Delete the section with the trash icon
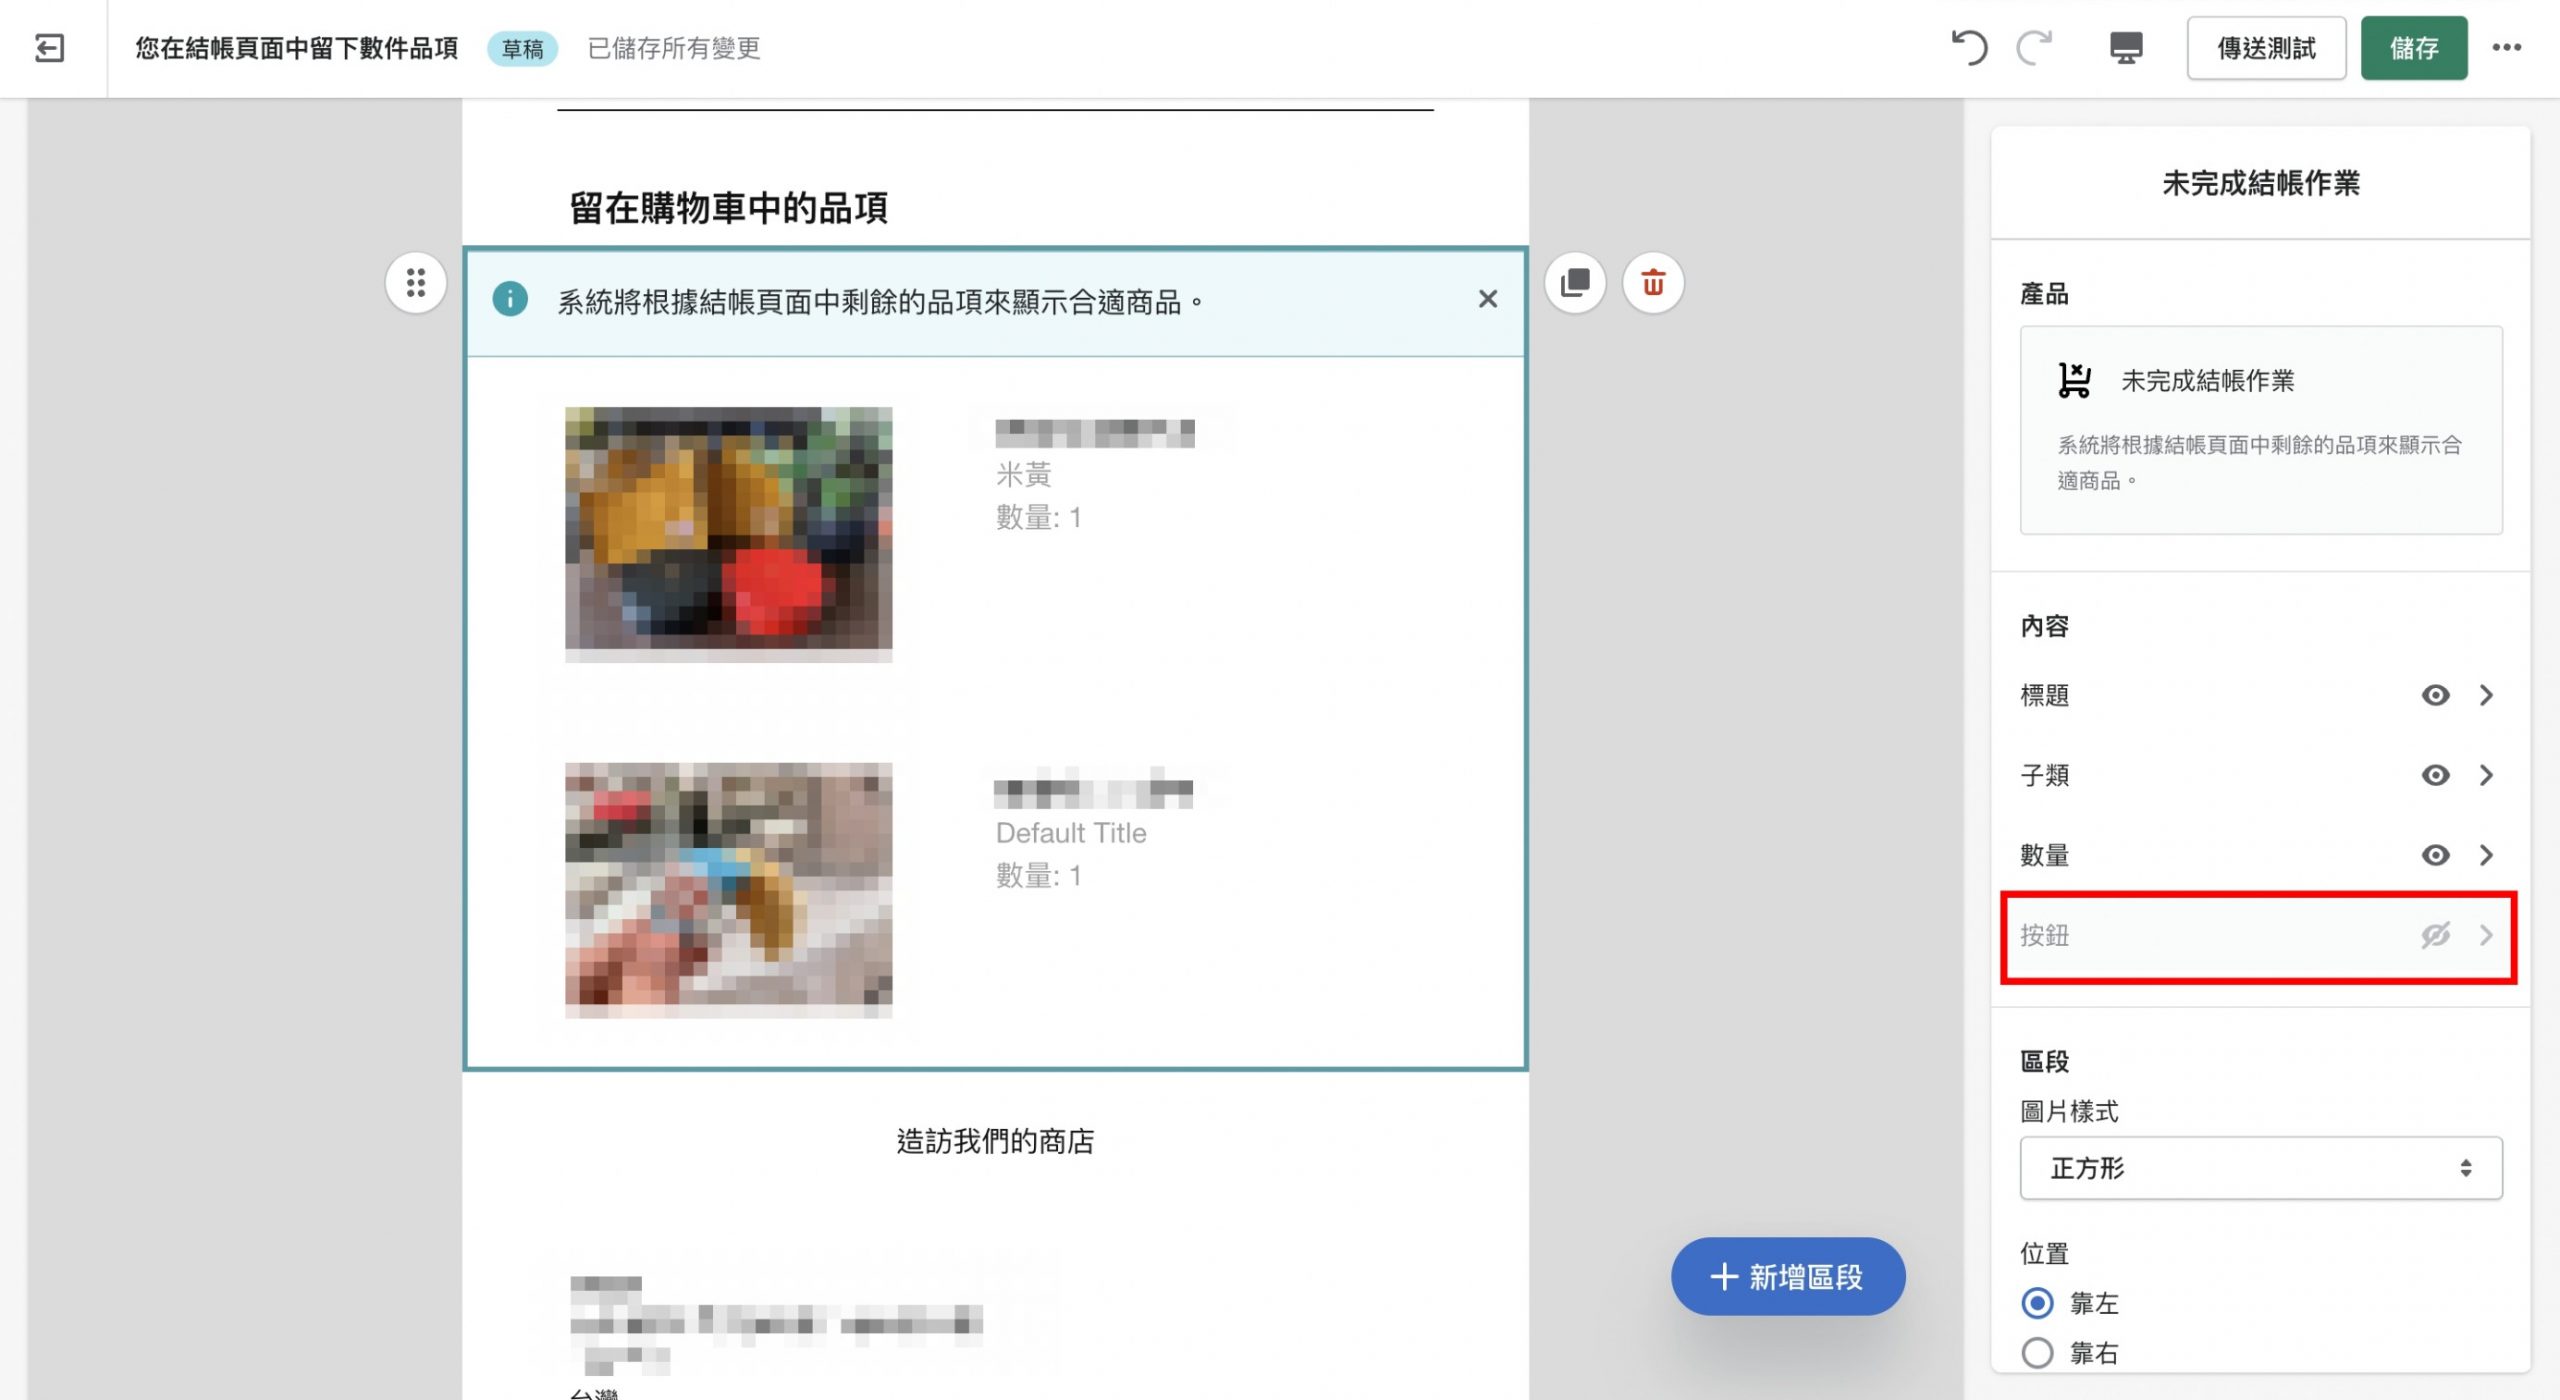The height and width of the screenshot is (1400, 2560). pos(1652,283)
